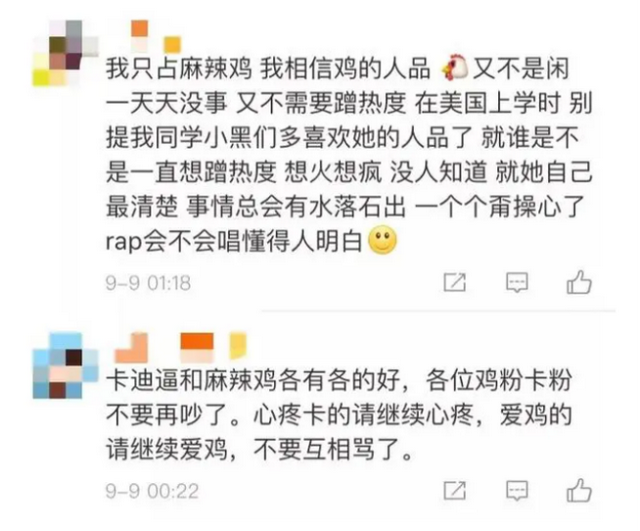Tap the second commenter's blurred username

point(164,348)
